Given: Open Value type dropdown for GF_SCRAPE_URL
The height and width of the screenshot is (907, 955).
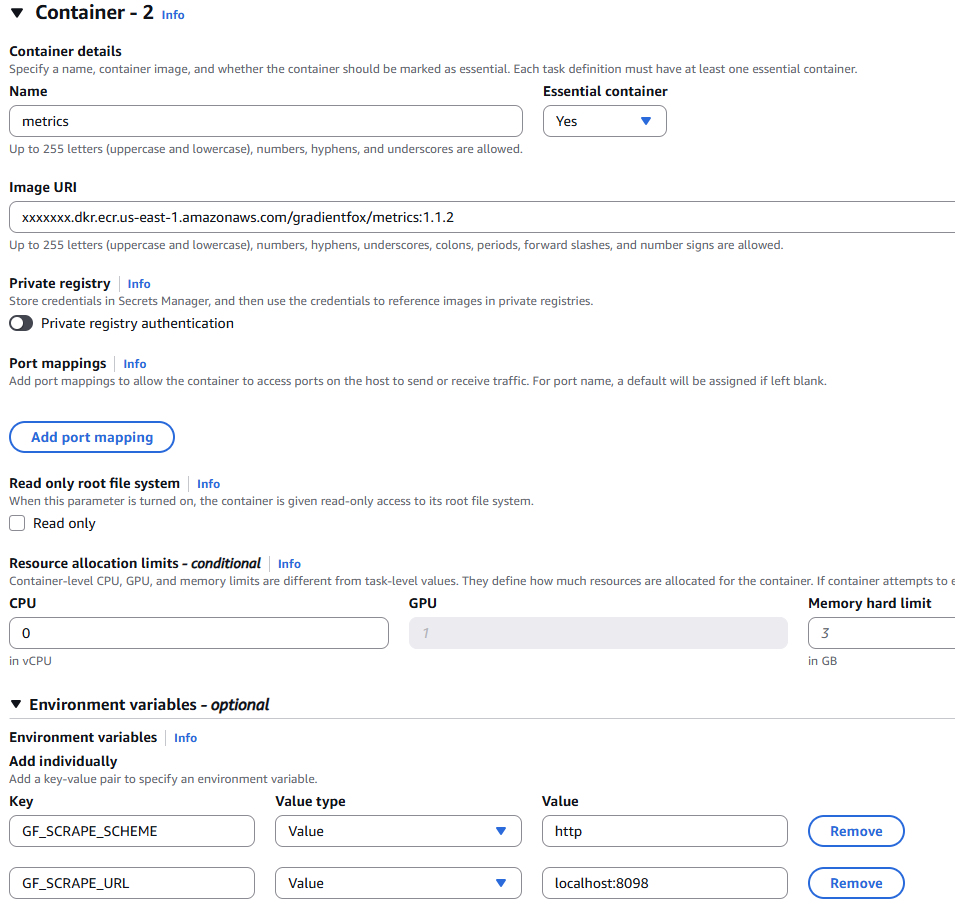Looking at the screenshot, I should click(x=398, y=883).
